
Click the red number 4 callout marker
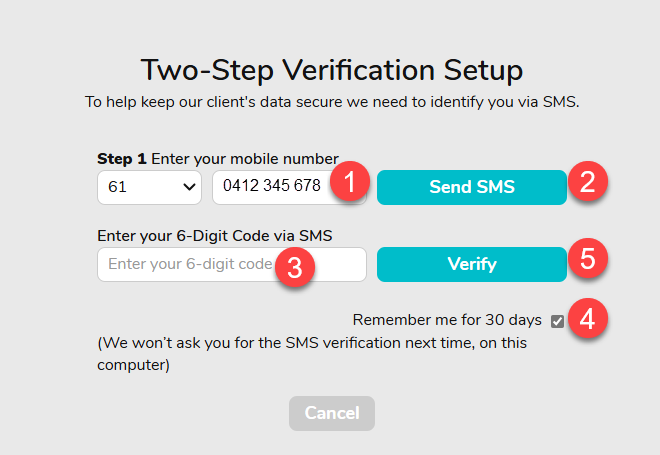588,318
